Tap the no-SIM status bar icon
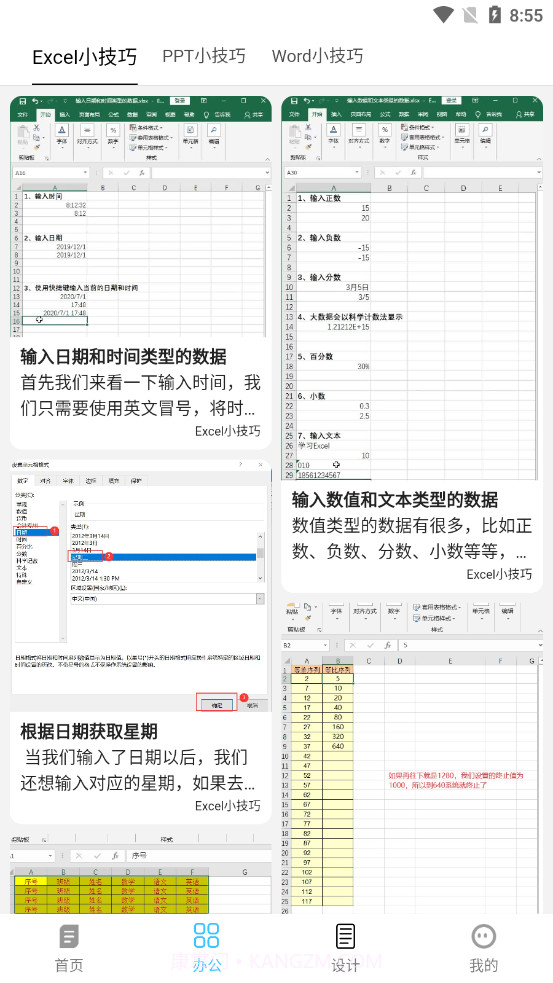The image size is (553, 983). point(470,15)
